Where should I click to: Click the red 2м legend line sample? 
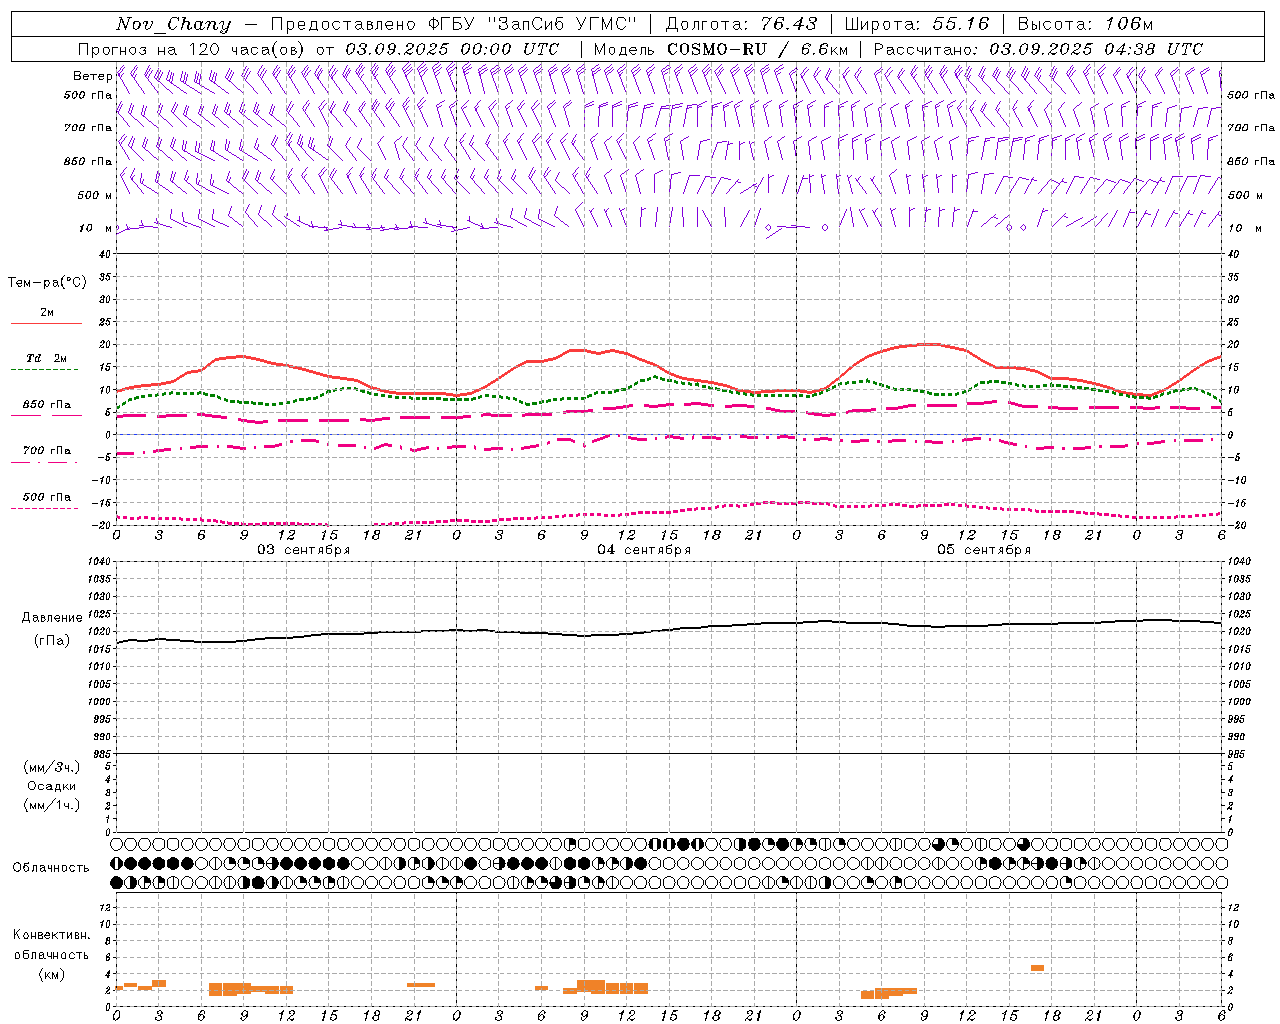click(46, 324)
